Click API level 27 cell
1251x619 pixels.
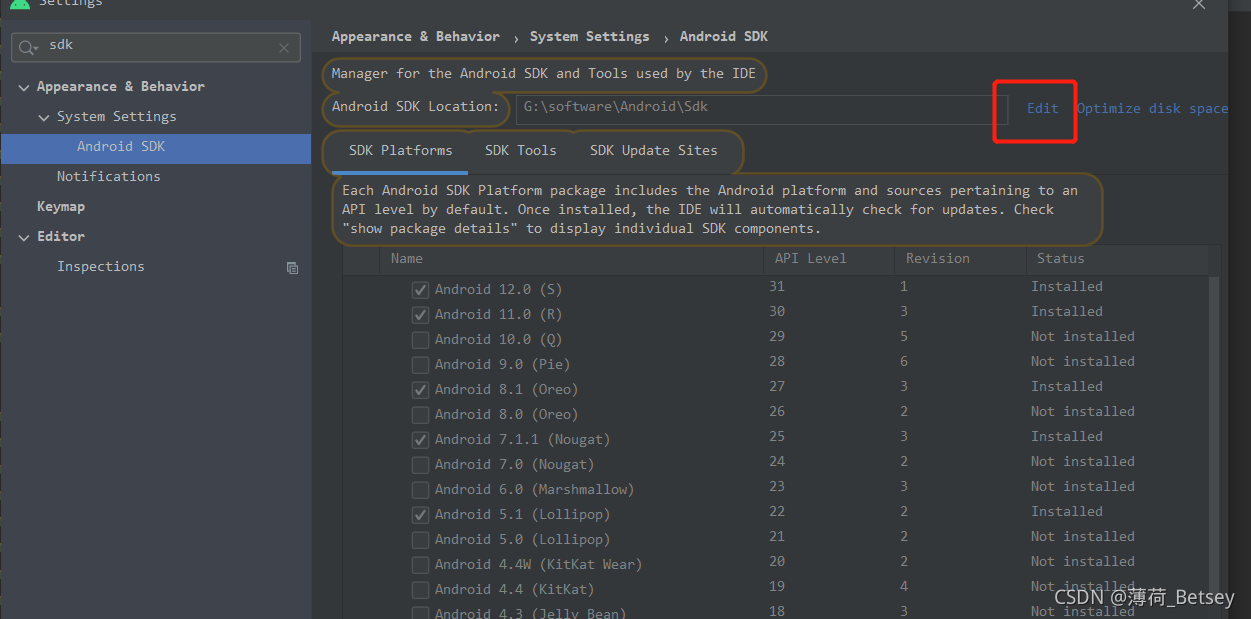[777, 387]
